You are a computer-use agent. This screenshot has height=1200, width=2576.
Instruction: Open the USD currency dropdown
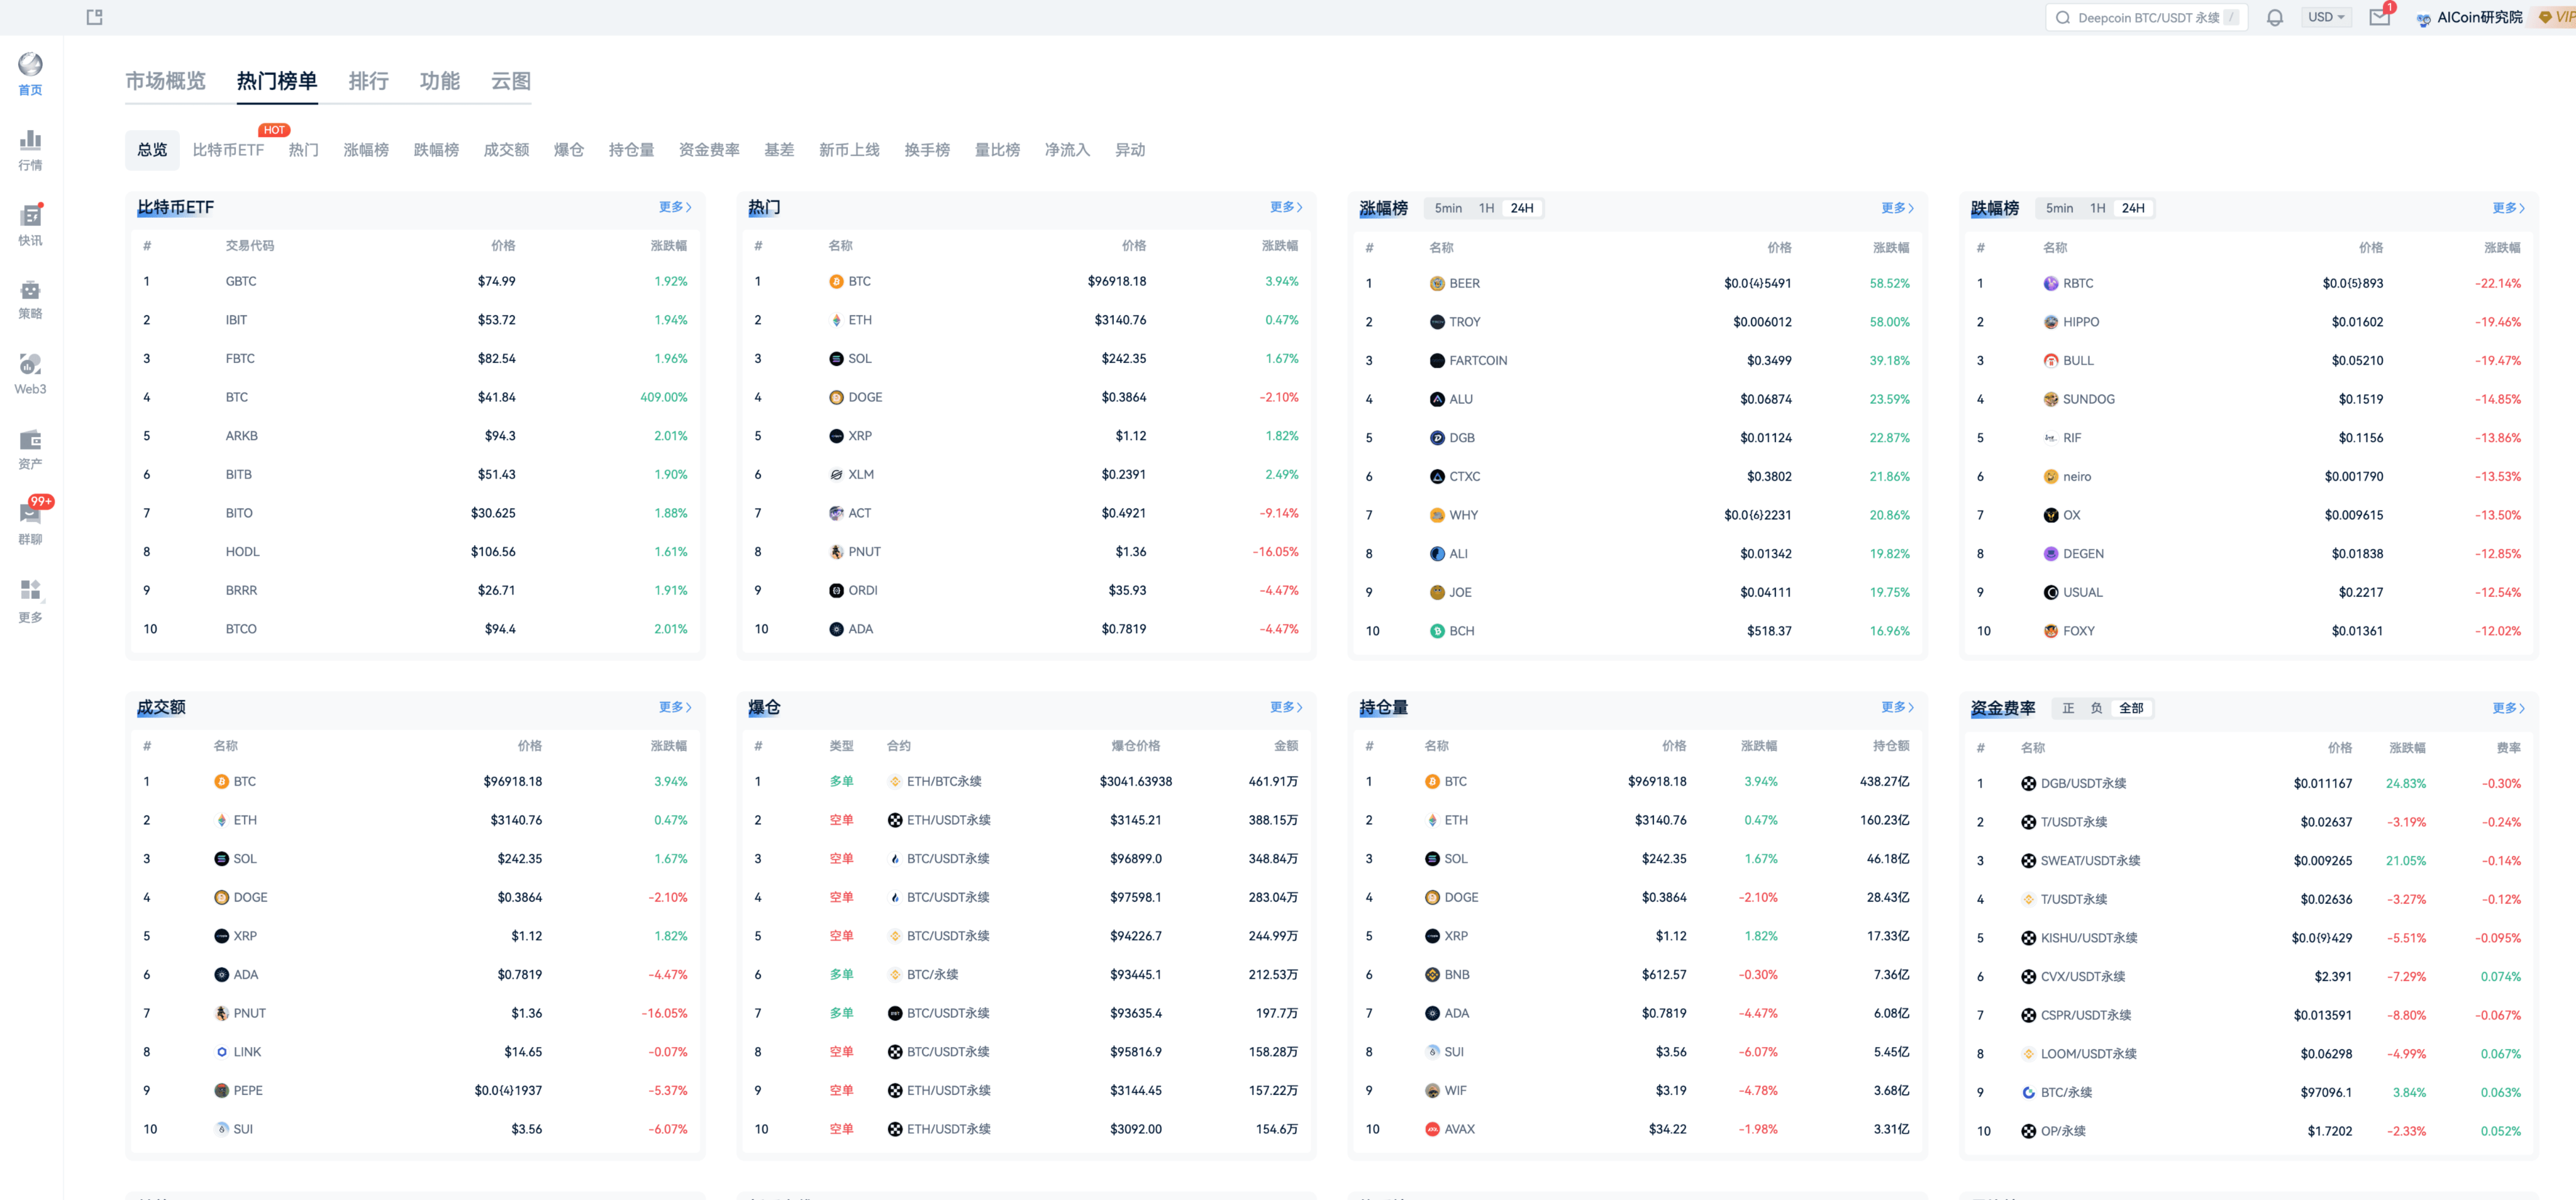(x=2326, y=17)
